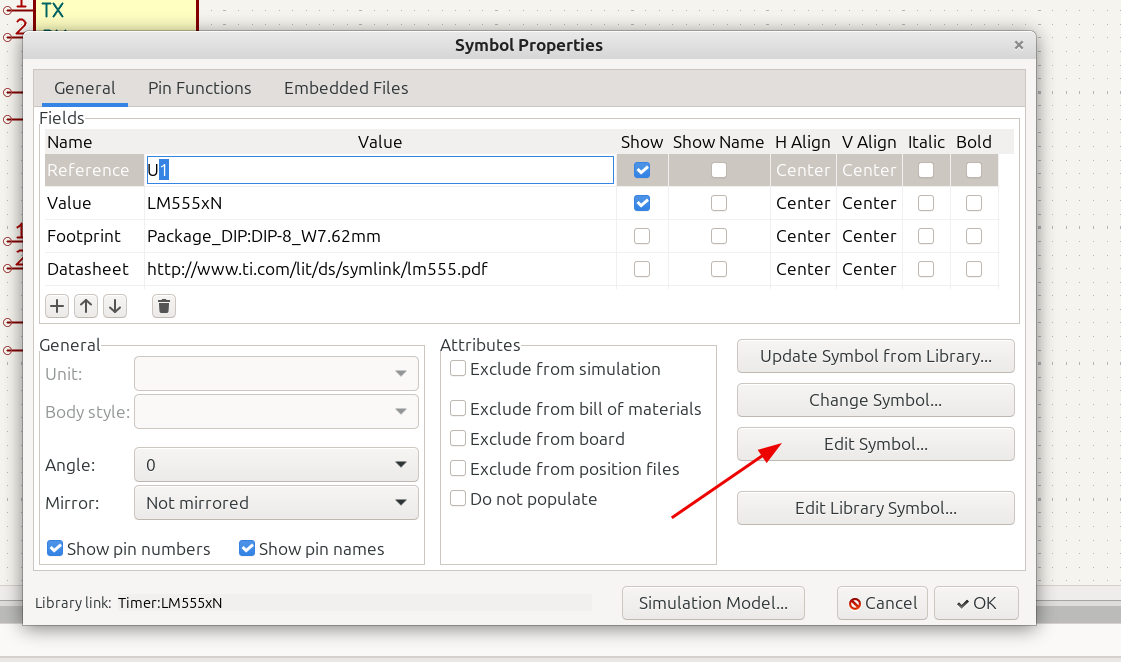Move field down with arrow icon

115,306
